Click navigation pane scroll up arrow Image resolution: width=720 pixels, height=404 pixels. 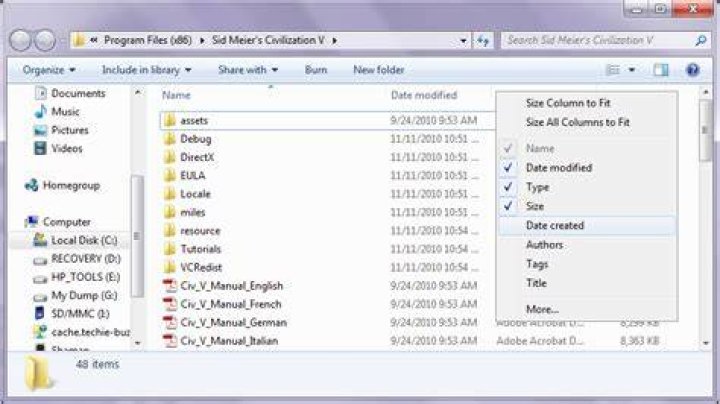tap(137, 93)
